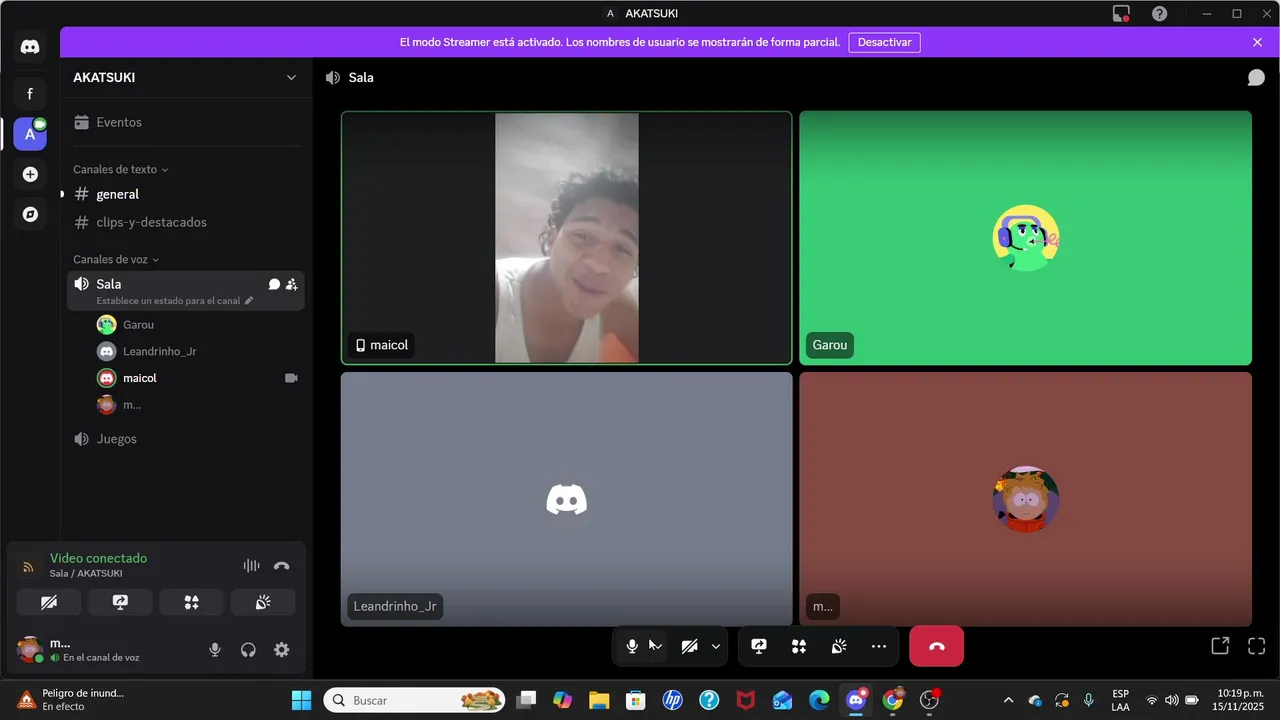Click share screen button in left voice panel

point(120,602)
